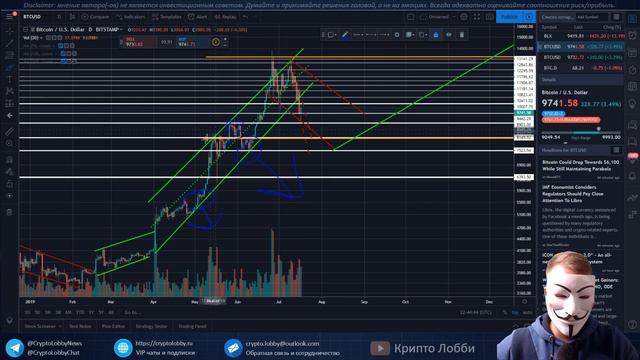Select the text annotation tool
The height and width of the screenshot is (360, 640).
point(9,79)
